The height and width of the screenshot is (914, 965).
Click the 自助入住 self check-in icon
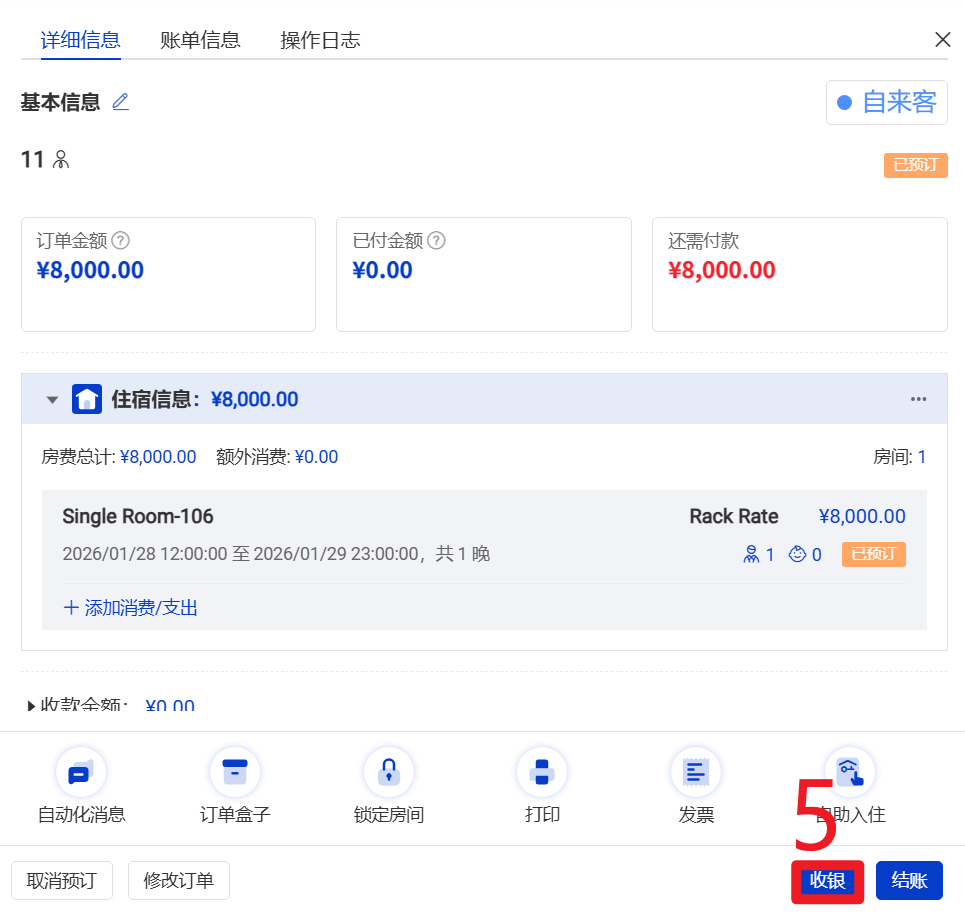pyautogui.click(x=849, y=773)
